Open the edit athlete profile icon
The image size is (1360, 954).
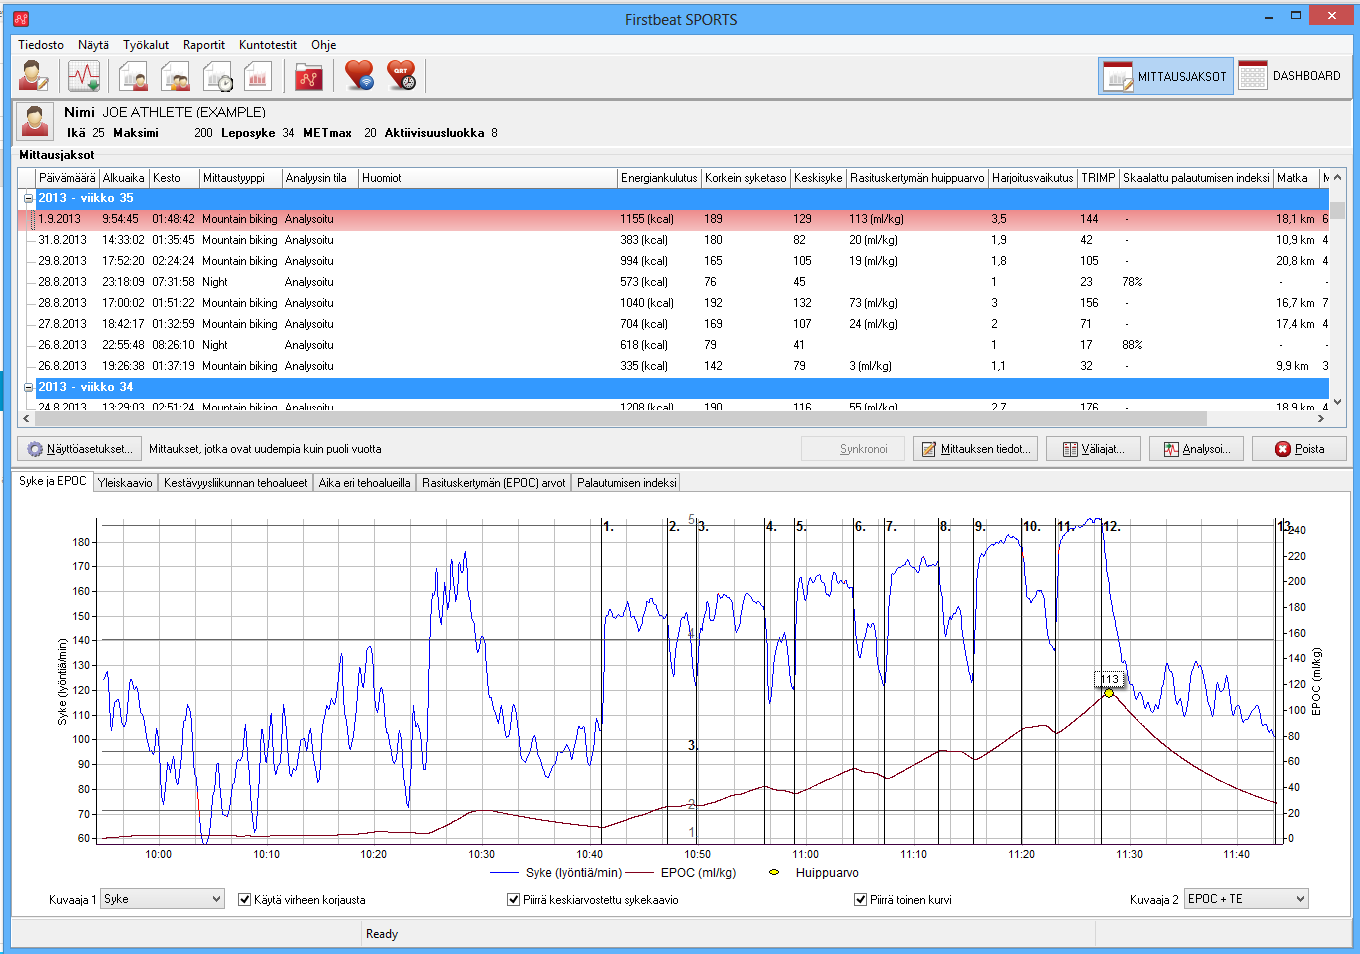click(33, 76)
